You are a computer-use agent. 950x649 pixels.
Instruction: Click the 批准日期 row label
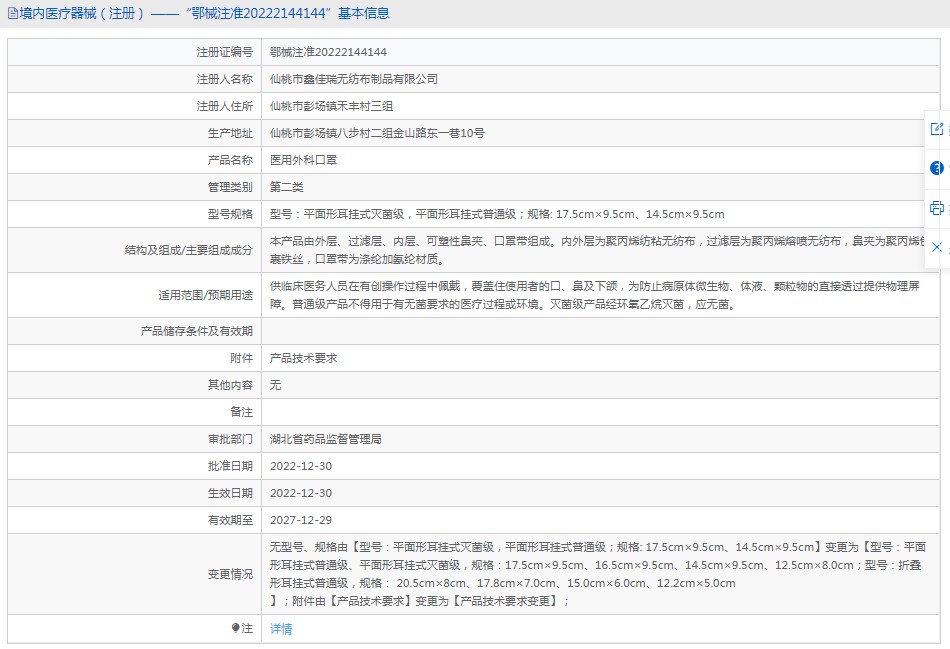[x=230, y=466]
